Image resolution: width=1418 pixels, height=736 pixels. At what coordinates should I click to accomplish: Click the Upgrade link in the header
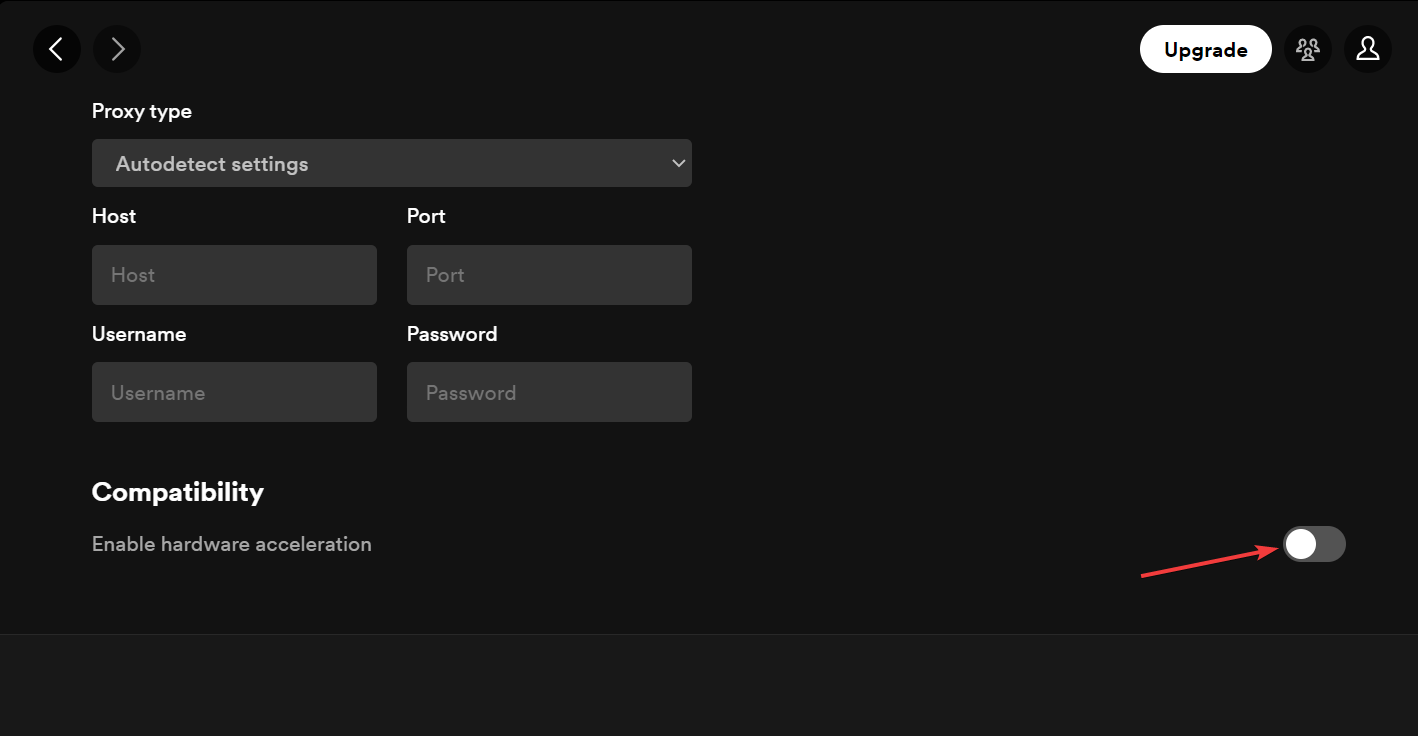coord(1206,49)
